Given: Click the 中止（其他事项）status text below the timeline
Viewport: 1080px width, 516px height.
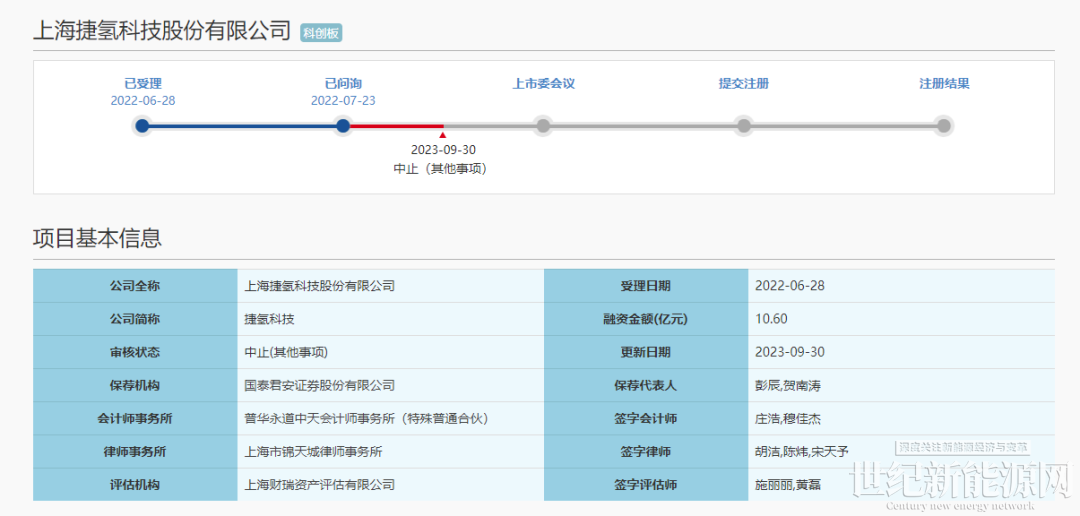Looking at the screenshot, I should [x=441, y=169].
